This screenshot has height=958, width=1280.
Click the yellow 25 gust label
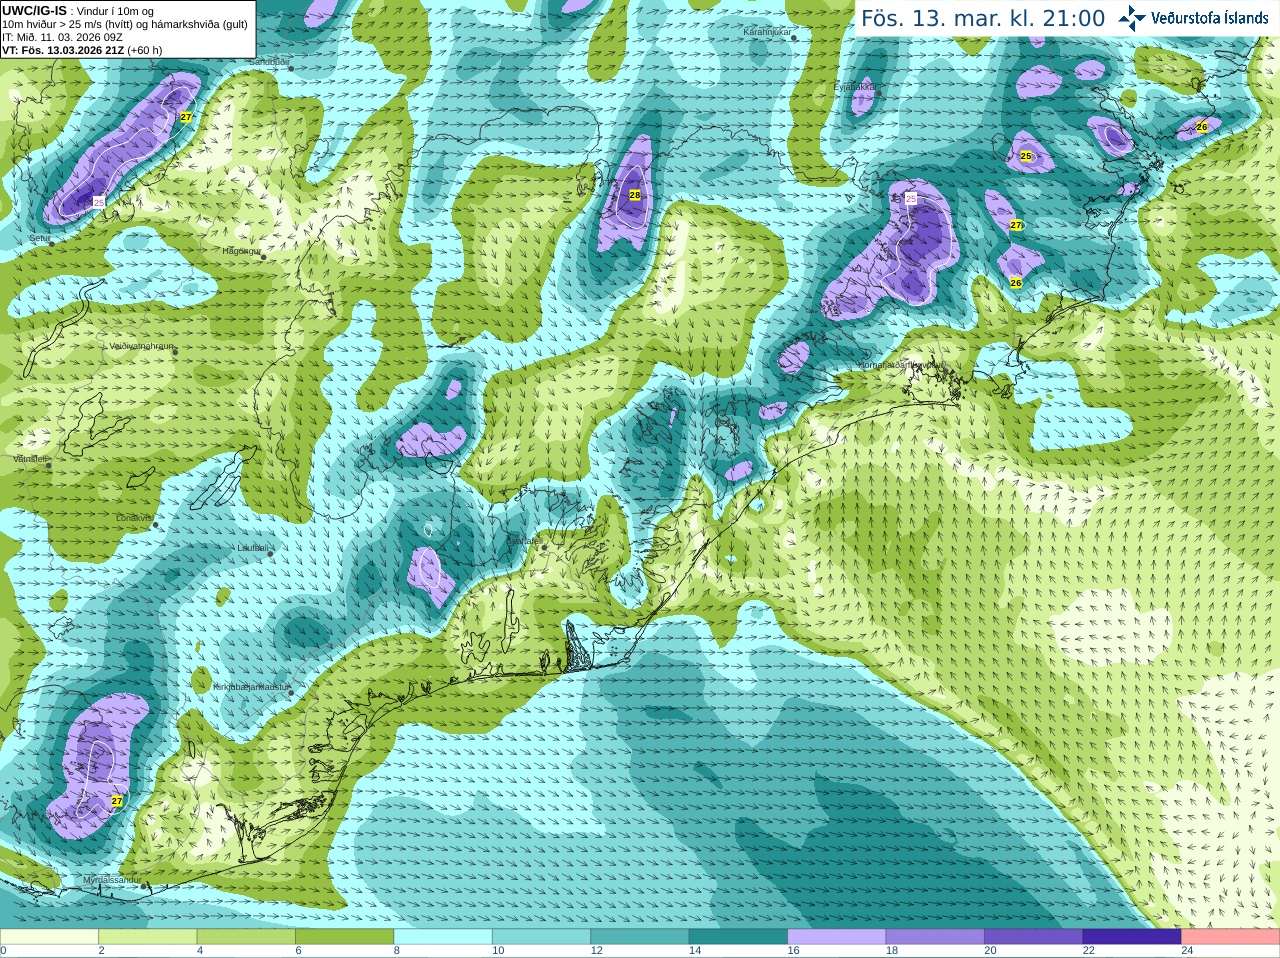click(1026, 156)
